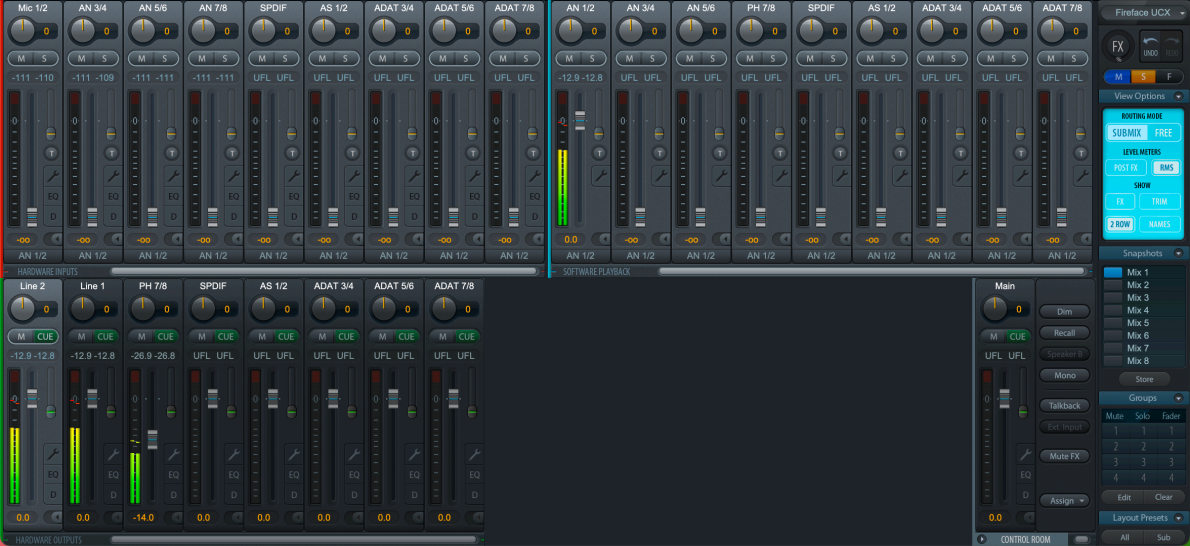Open EQ on hardware output SPDIF channel
This screenshot has width=1190, height=546.
point(234,474)
